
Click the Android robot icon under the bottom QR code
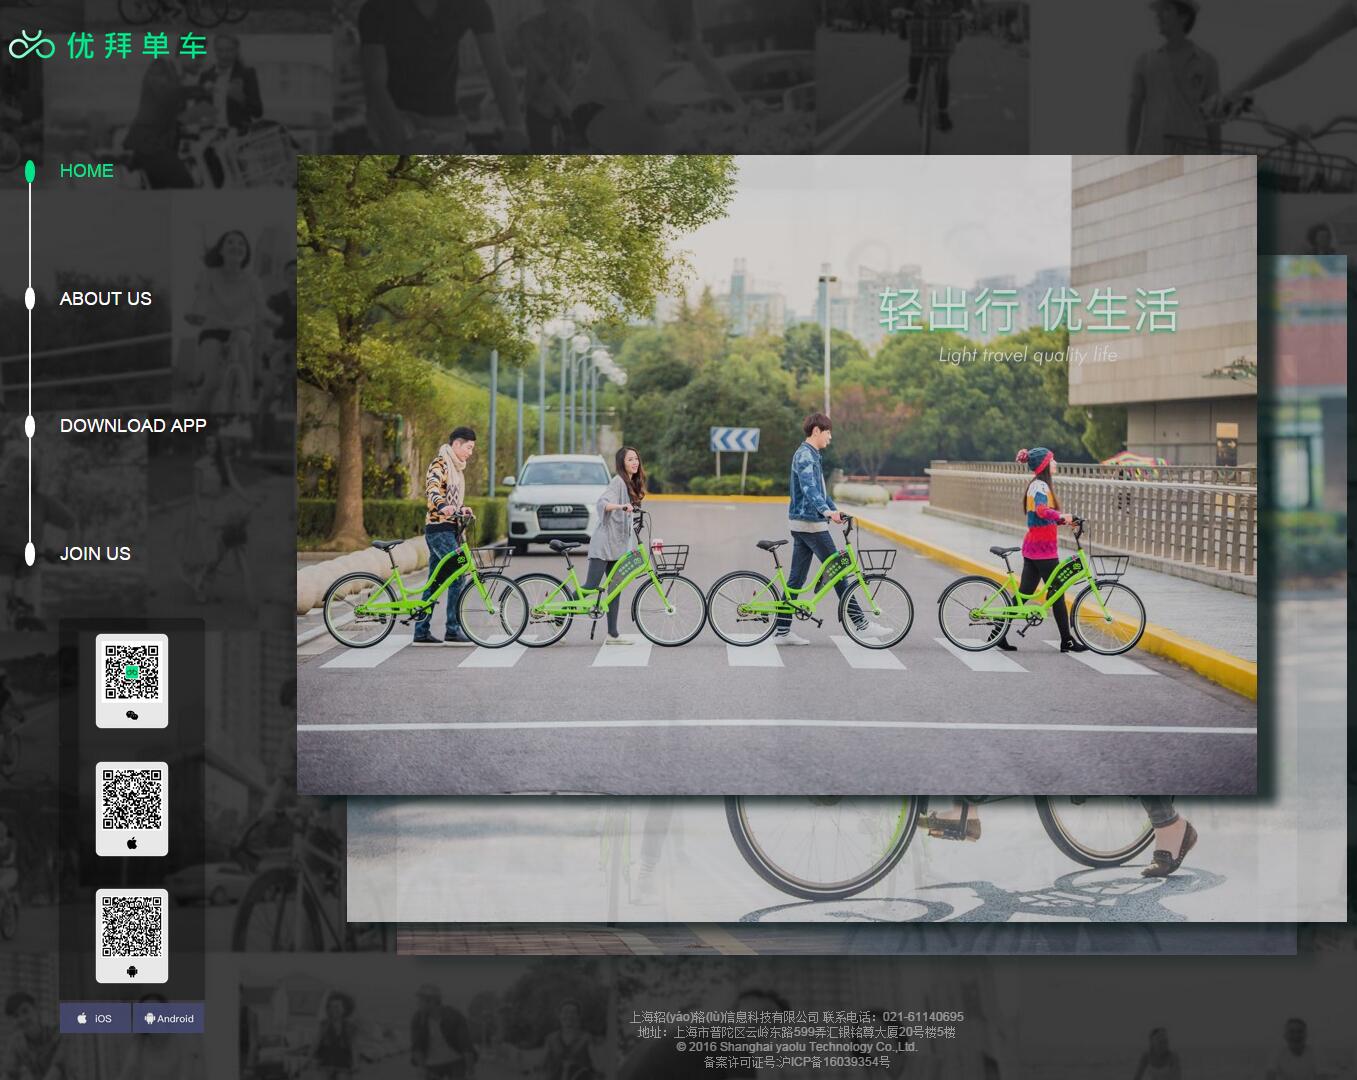pos(132,971)
